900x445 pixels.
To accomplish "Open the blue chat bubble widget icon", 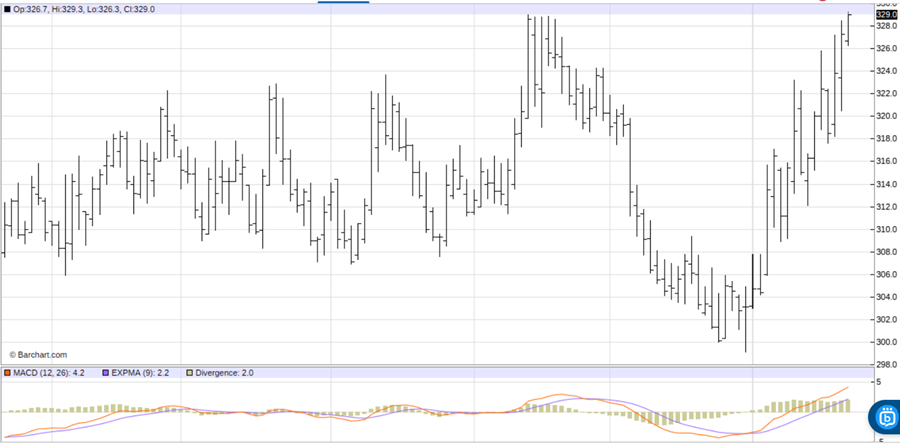I will click(x=885, y=416).
